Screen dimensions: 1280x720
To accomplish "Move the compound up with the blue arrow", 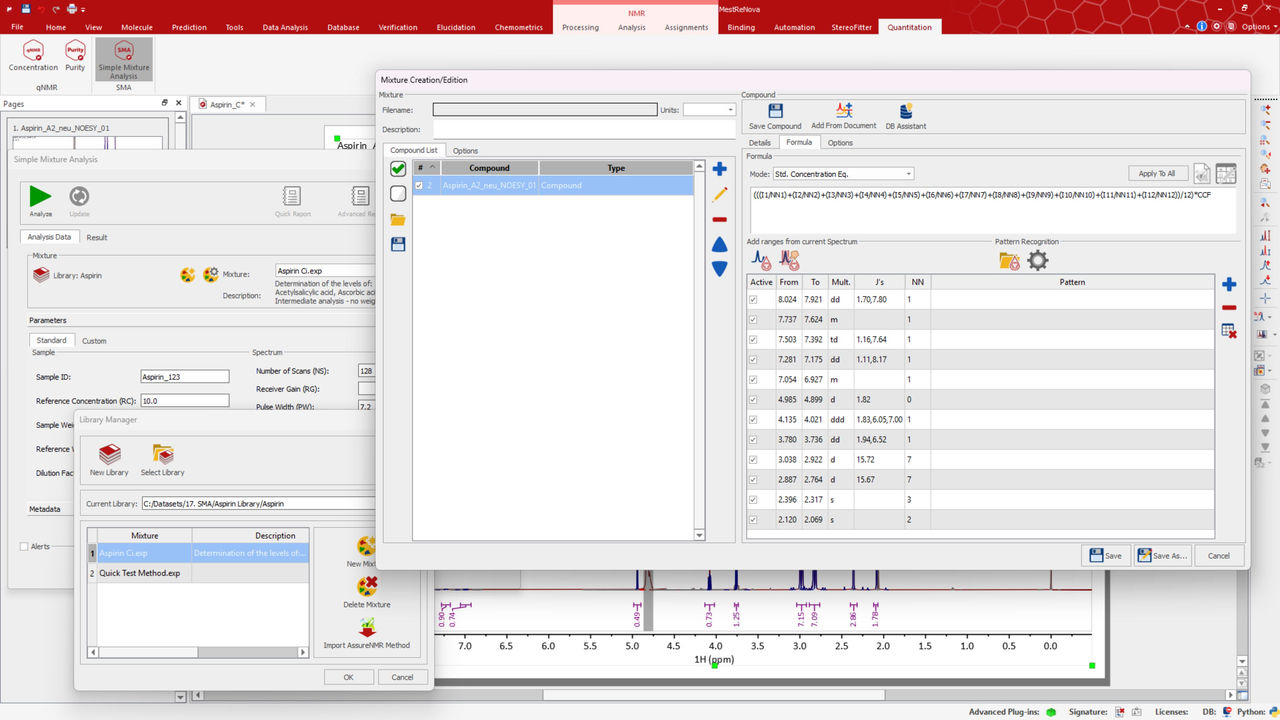I will pos(719,245).
